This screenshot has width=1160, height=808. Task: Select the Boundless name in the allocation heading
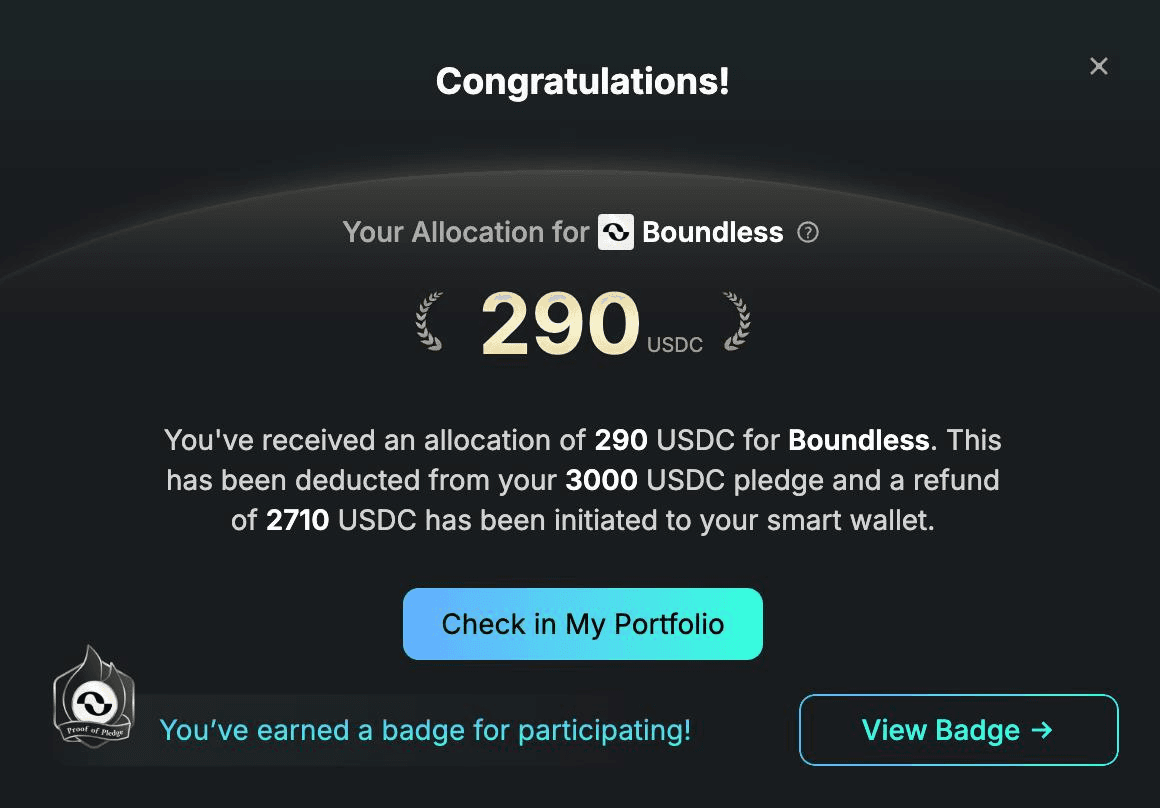[712, 232]
